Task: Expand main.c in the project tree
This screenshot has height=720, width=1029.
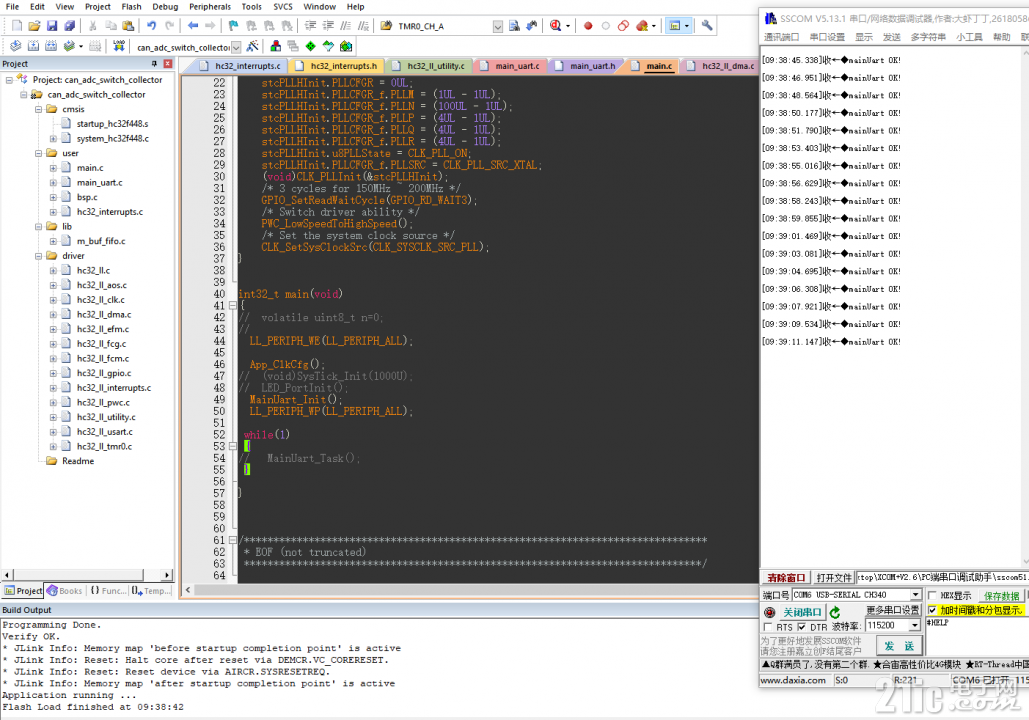Action: pyautogui.click(x=53, y=168)
